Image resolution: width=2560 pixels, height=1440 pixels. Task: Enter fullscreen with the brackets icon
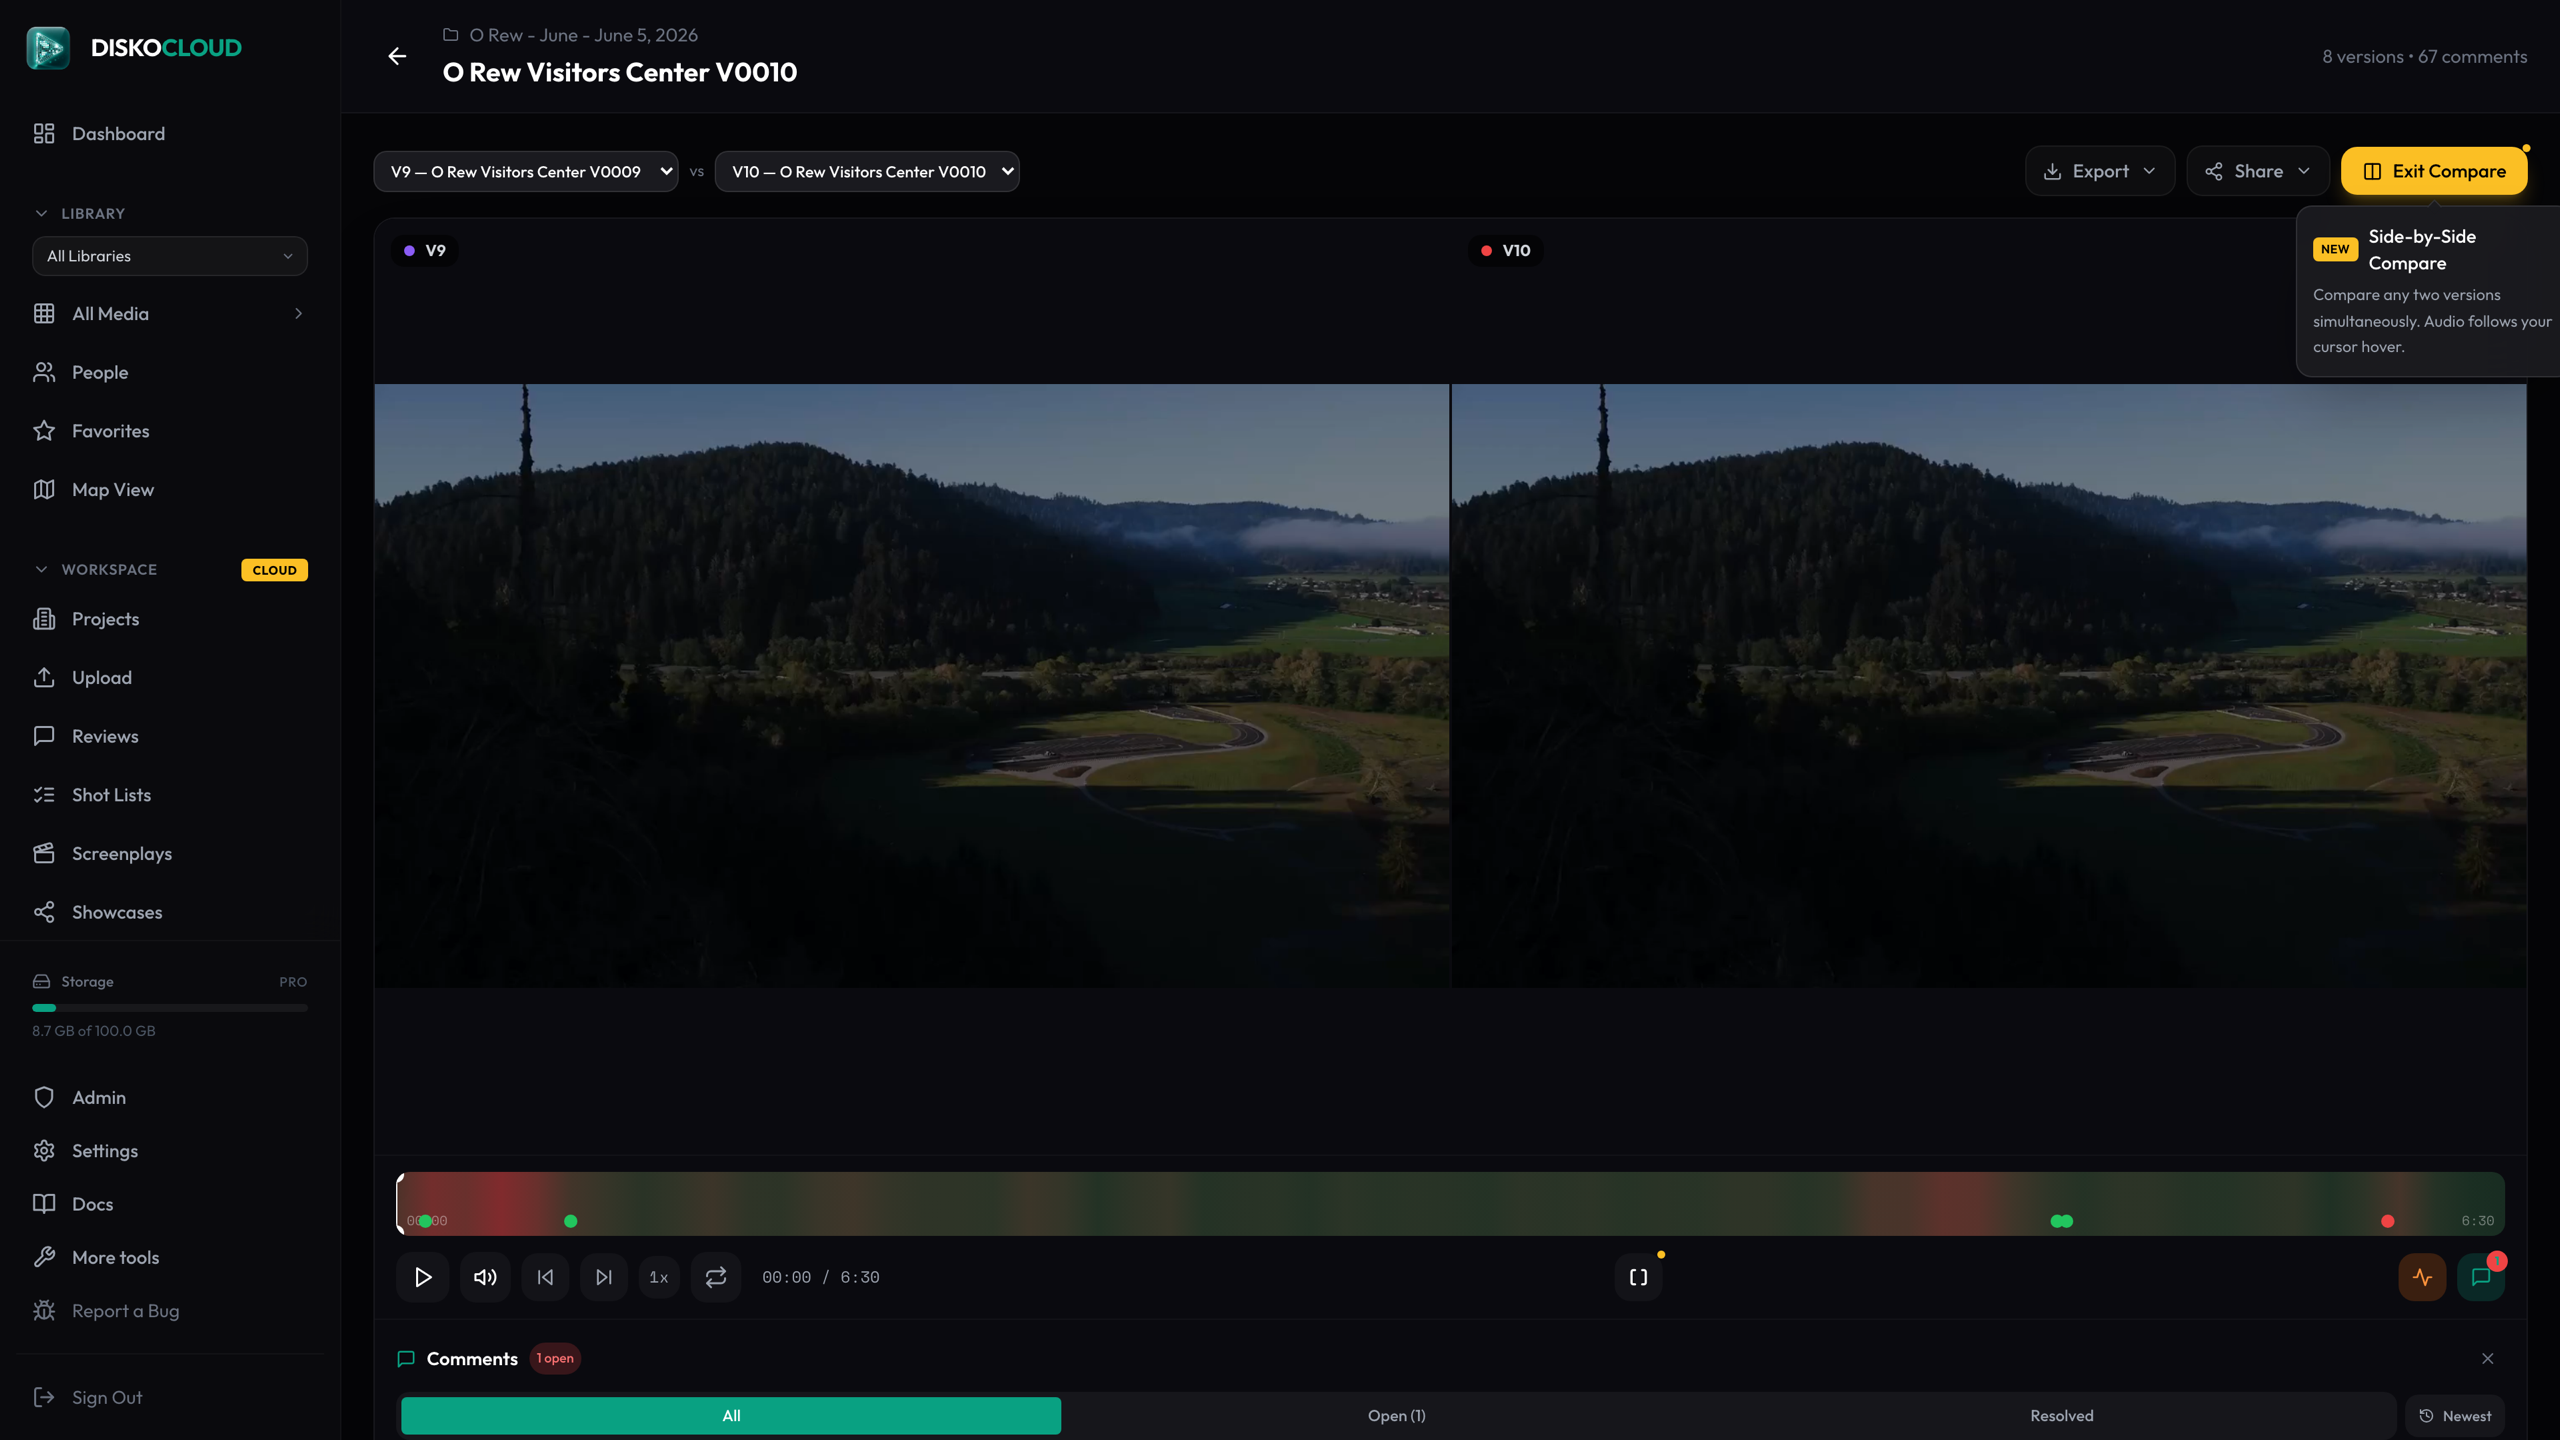tap(1638, 1277)
